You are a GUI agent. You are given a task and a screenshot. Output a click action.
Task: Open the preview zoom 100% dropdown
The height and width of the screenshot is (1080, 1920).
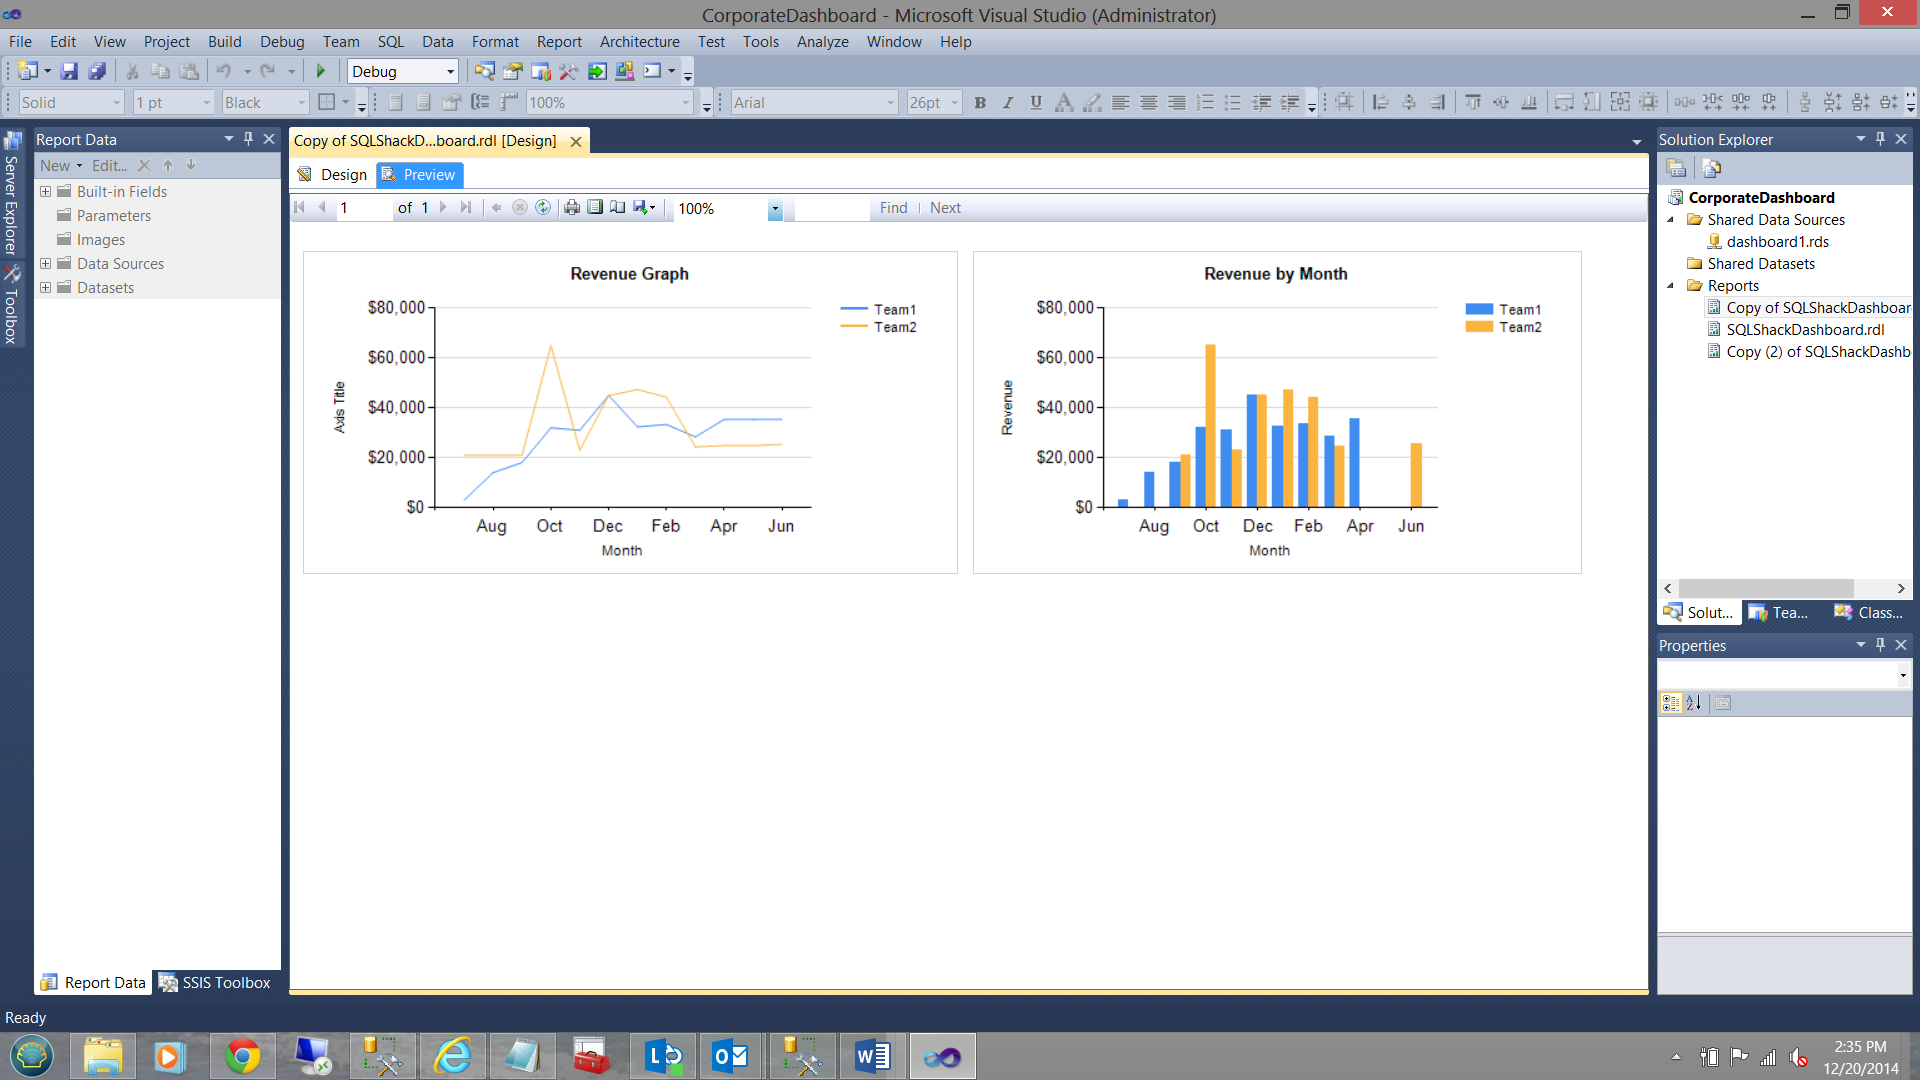775,209
